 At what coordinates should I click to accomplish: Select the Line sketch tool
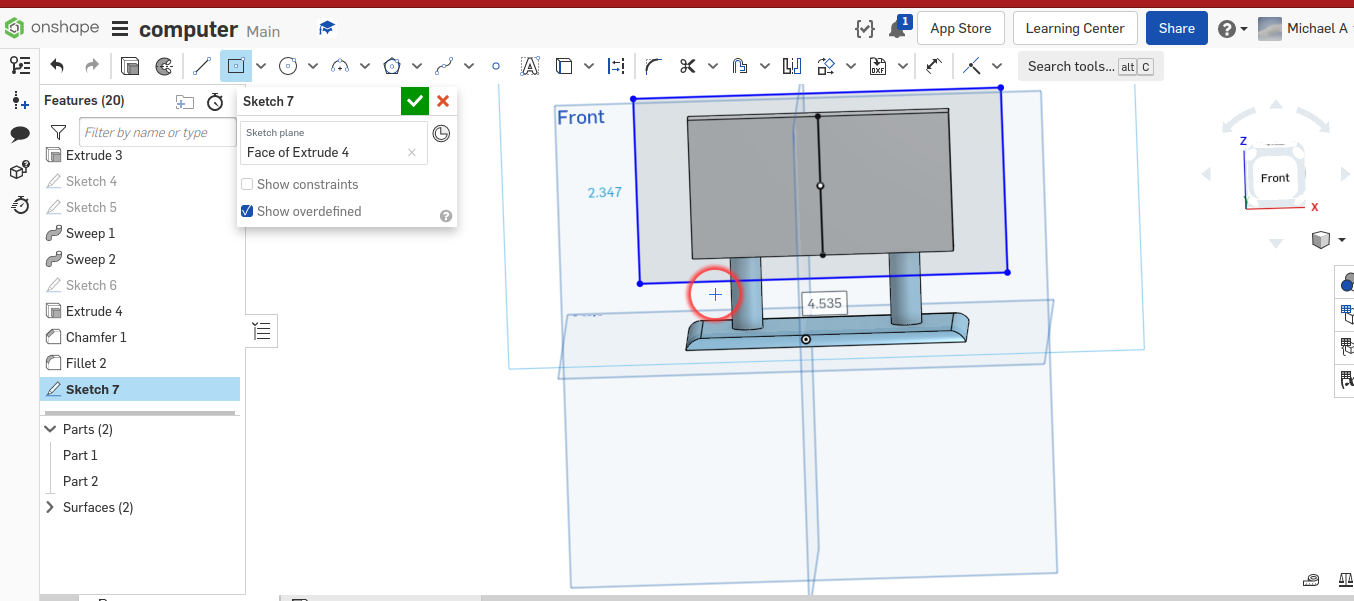(200, 66)
